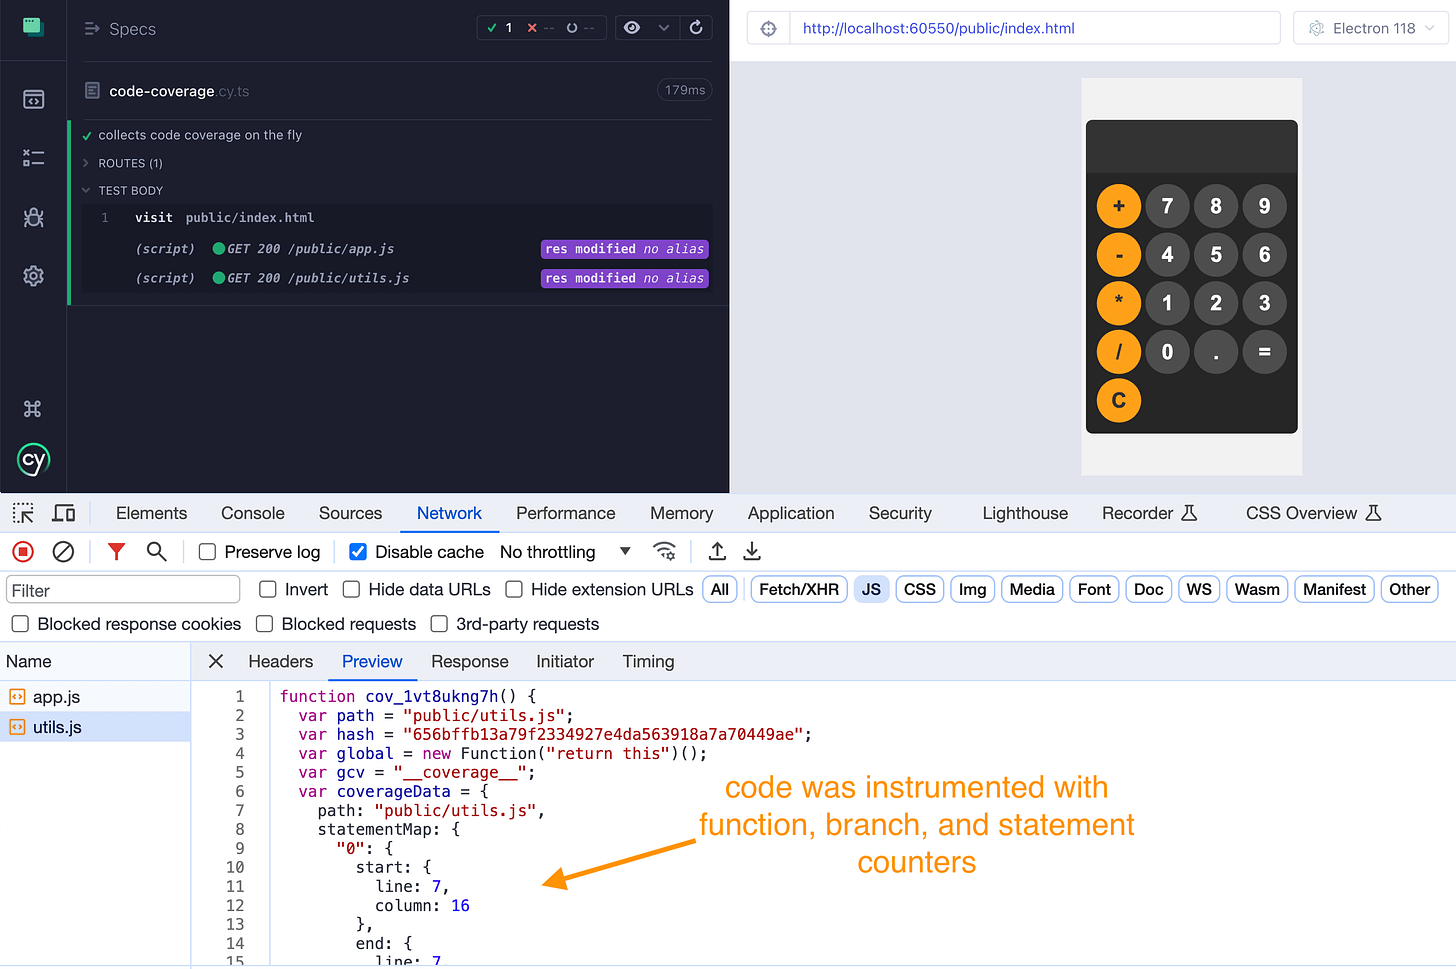Clear the network log
The width and height of the screenshot is (1456, 969).
tap(63, 551)
